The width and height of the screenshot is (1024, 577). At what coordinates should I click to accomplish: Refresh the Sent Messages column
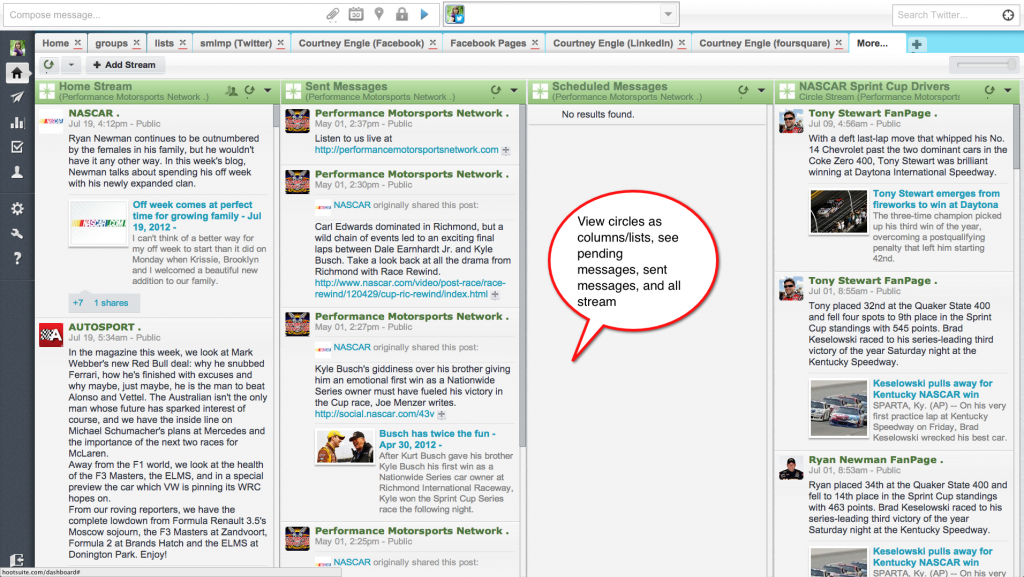[496, 90]
